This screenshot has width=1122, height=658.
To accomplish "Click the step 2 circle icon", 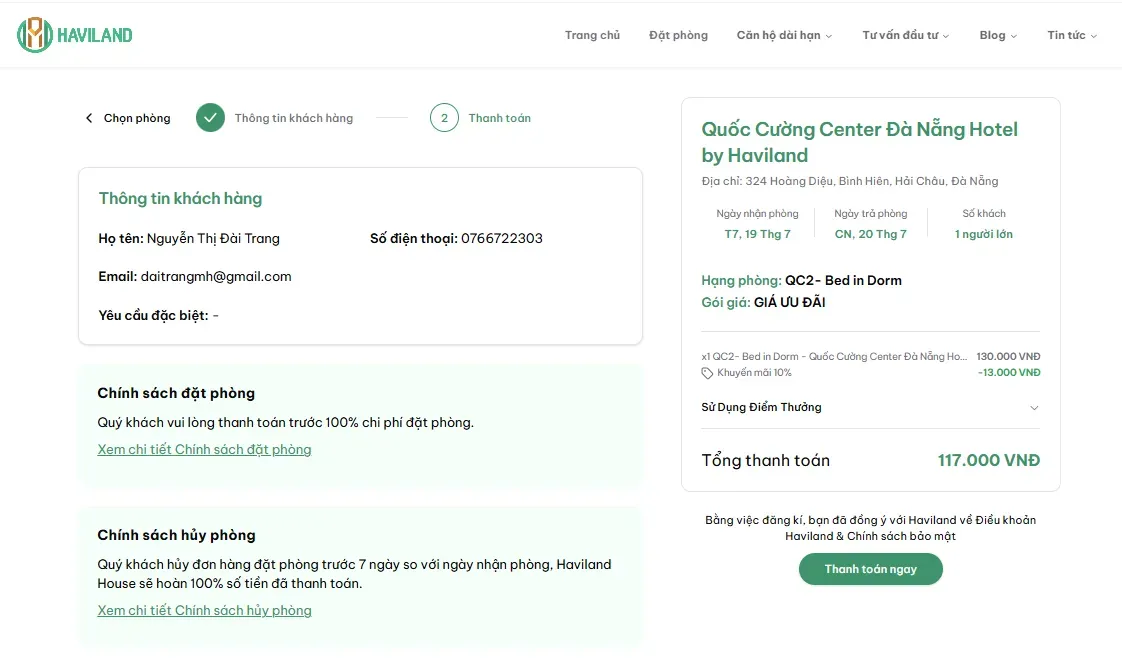I will pos(444,118).
